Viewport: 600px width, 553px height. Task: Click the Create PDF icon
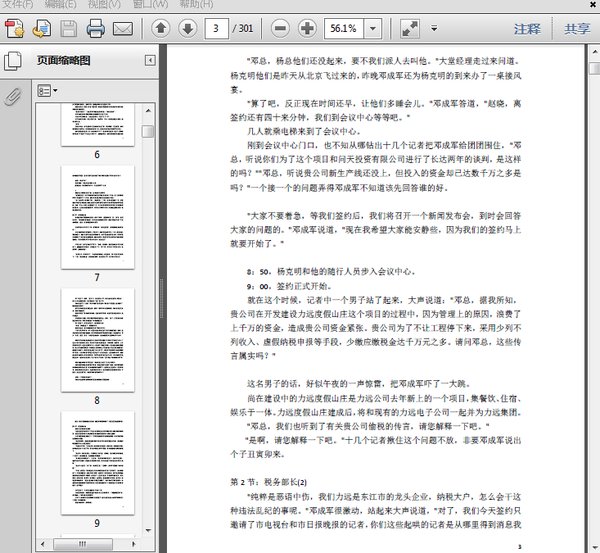pyautogui.click(x=15, y=29)
